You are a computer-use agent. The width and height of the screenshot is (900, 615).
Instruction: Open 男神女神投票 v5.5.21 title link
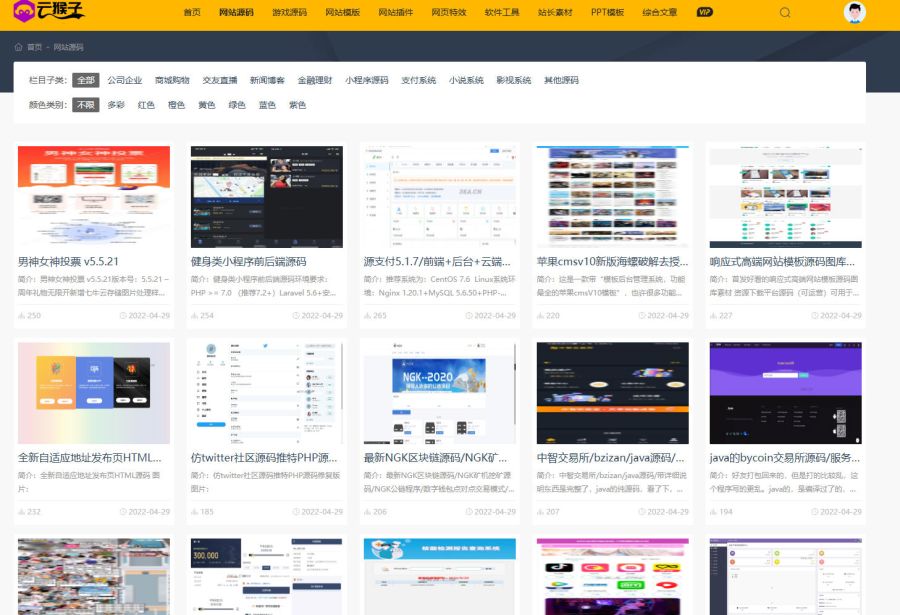(68, 262)
